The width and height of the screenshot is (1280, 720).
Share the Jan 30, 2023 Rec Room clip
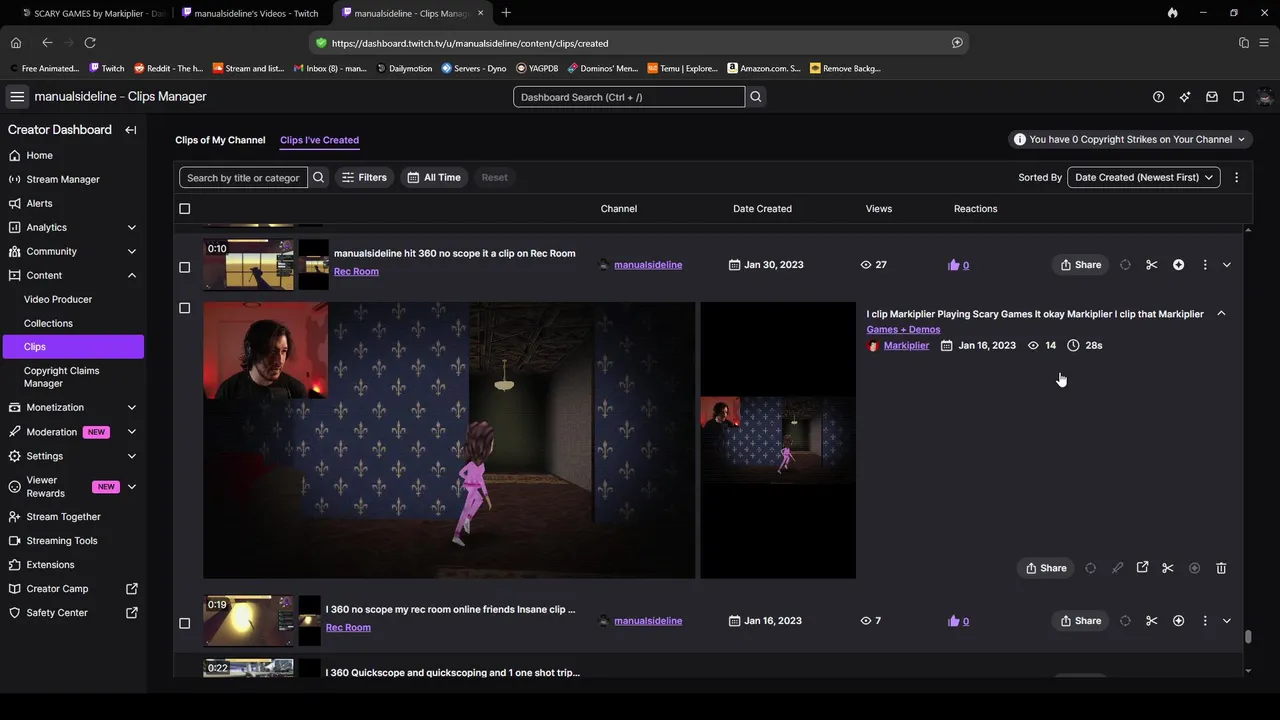coord(1081,265)
